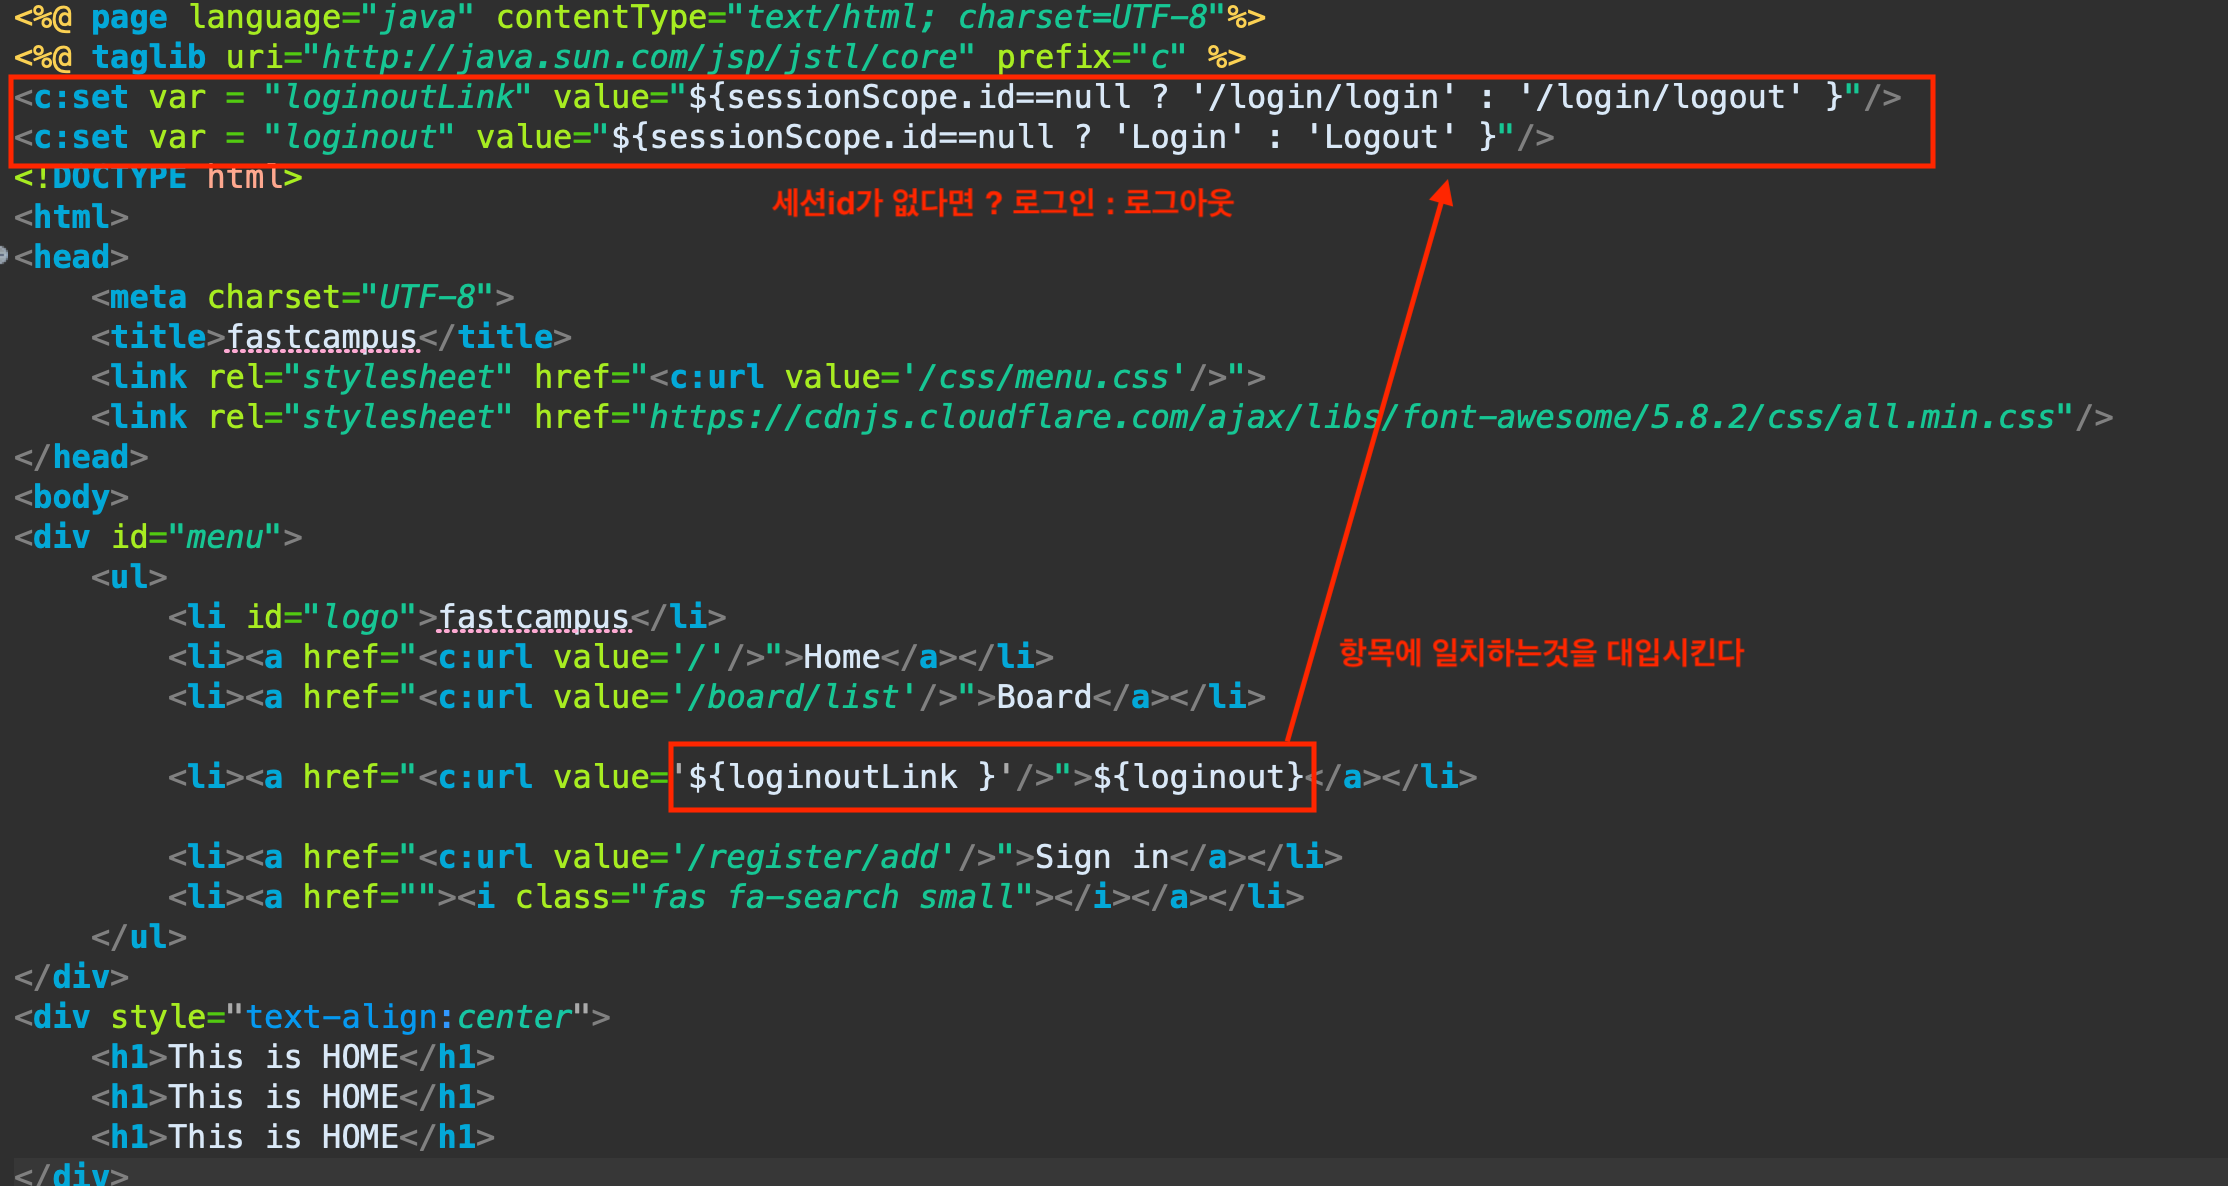The height and width of the screenshot is (1186, 2228).
Task: Click the font-awesome cloudflare stylesheet URL
Action: coord(1351,417)
